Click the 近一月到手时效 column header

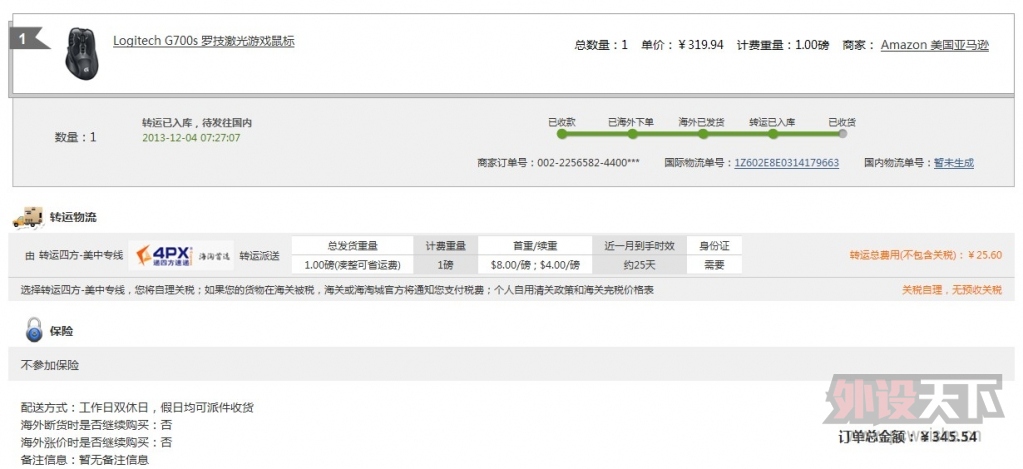pyautogui.click(x=639, y=245)
